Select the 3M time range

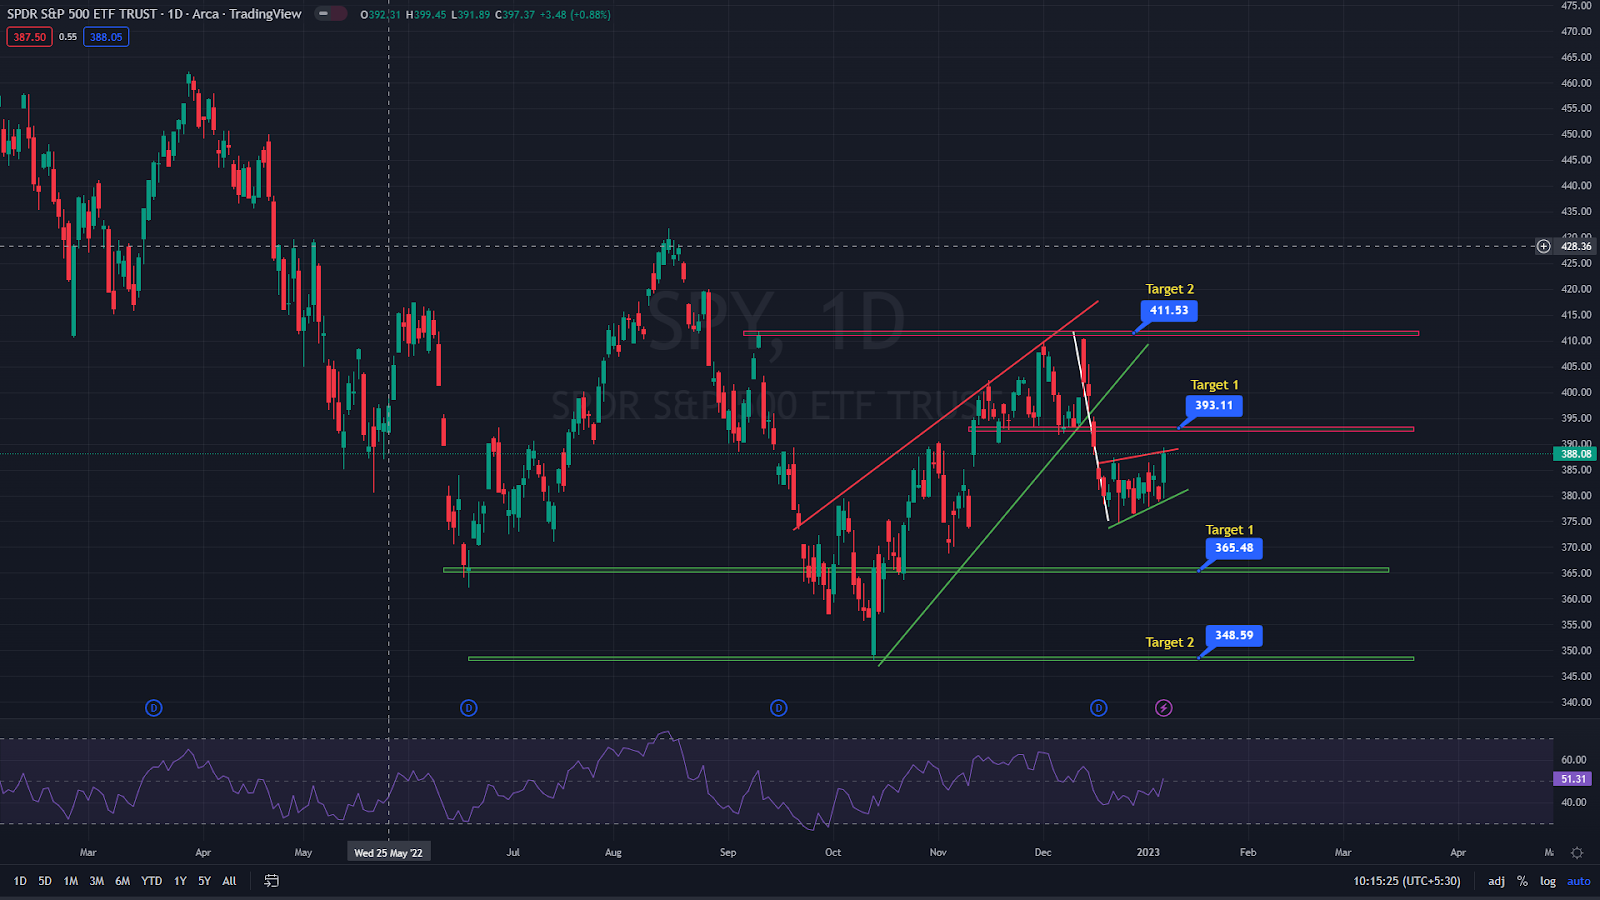point(97,881)
